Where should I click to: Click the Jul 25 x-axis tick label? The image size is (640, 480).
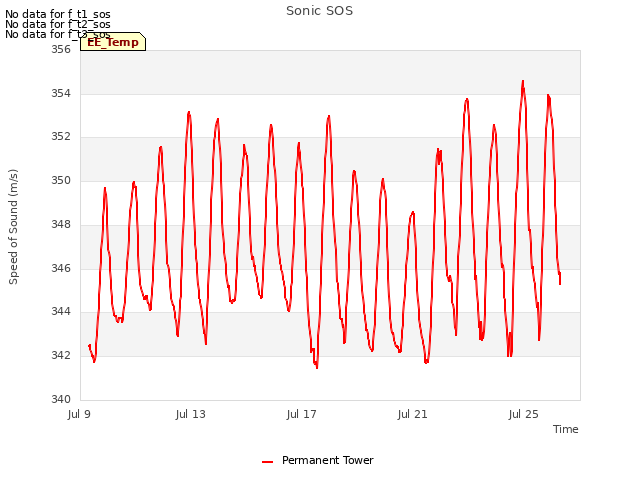[523, 414]
